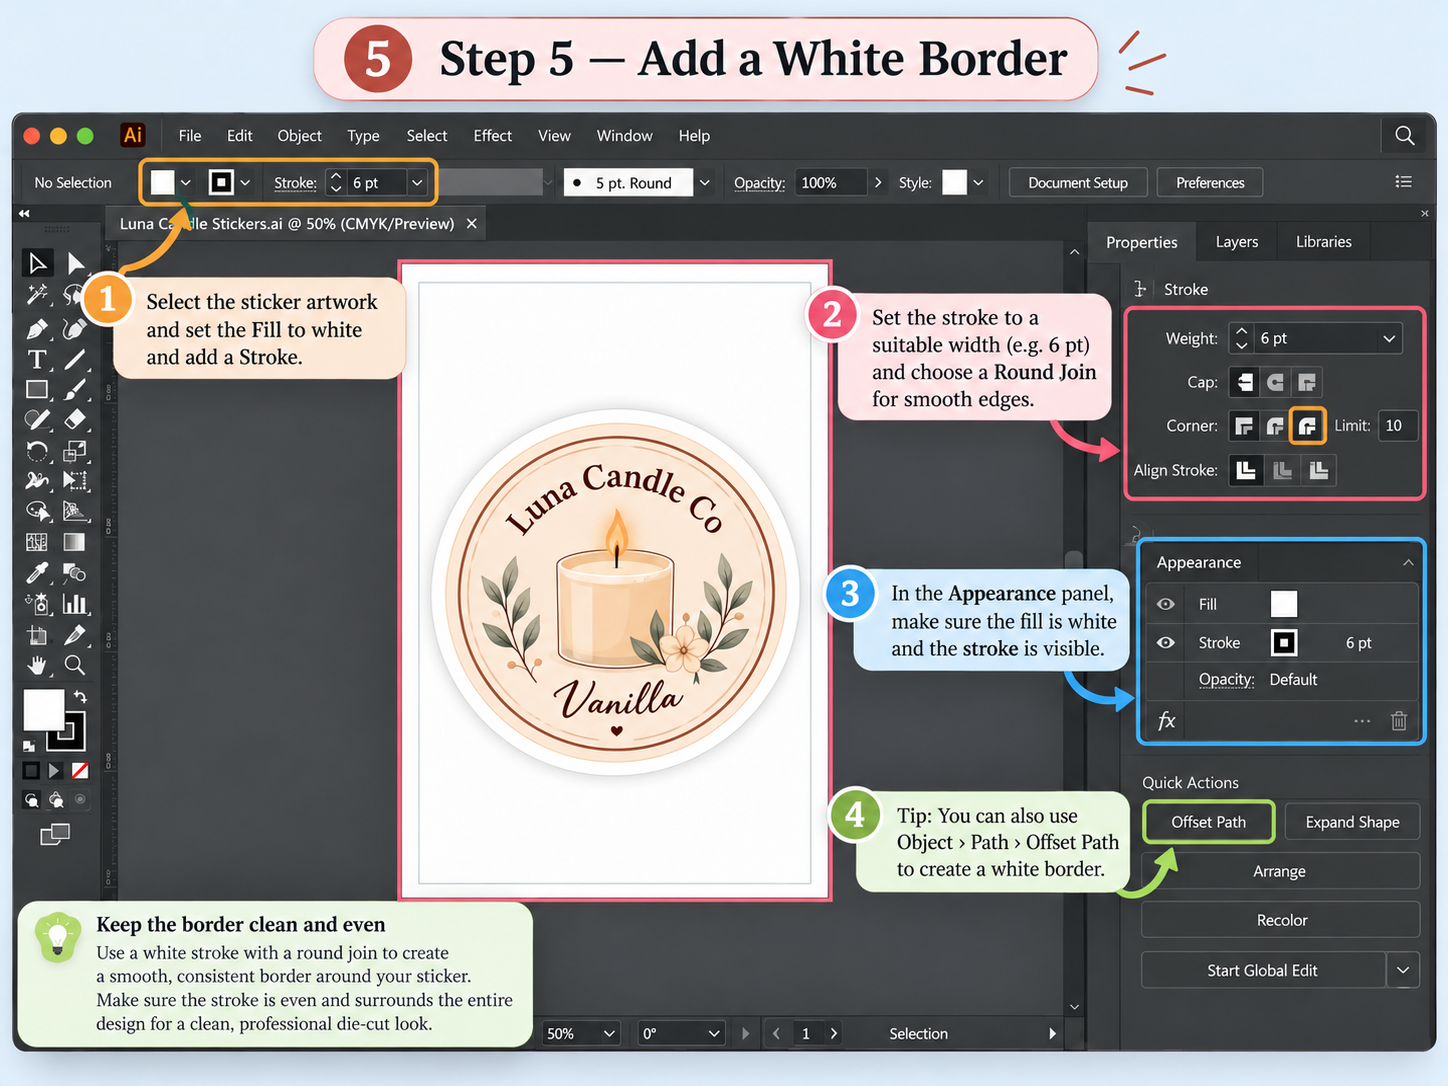The height and width of the screenshot is (1086, 1448).
Task: Open the Effect menu
Action: click(492, 136)
